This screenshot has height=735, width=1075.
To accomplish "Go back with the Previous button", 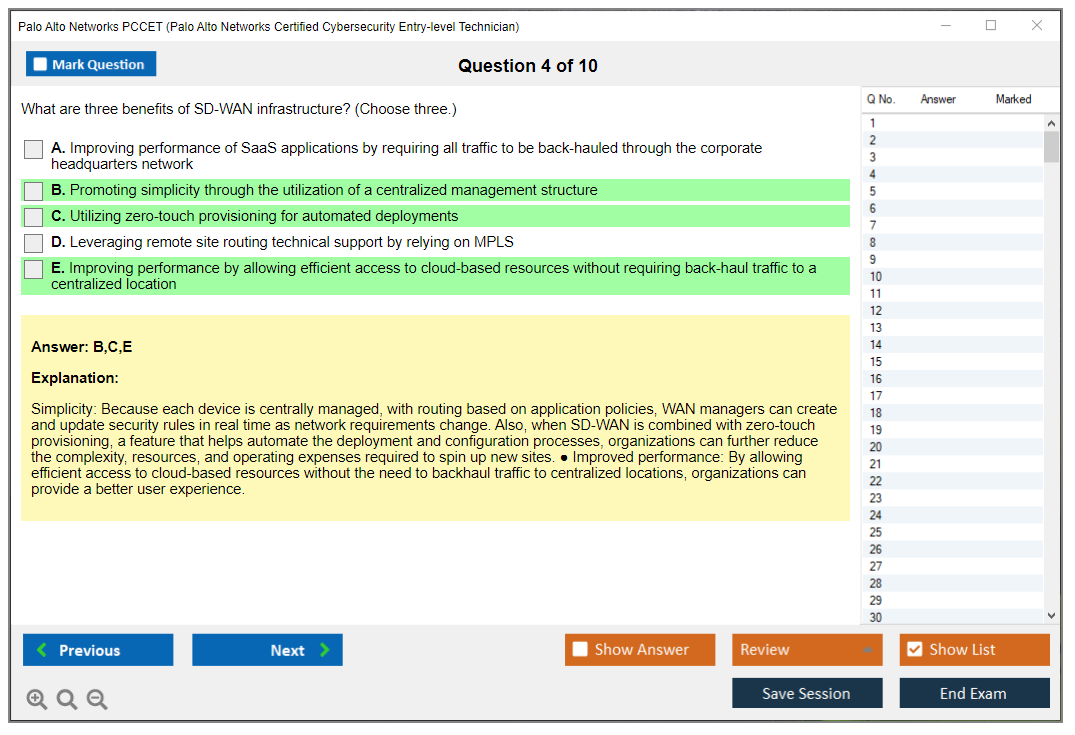I will (98, 650).
